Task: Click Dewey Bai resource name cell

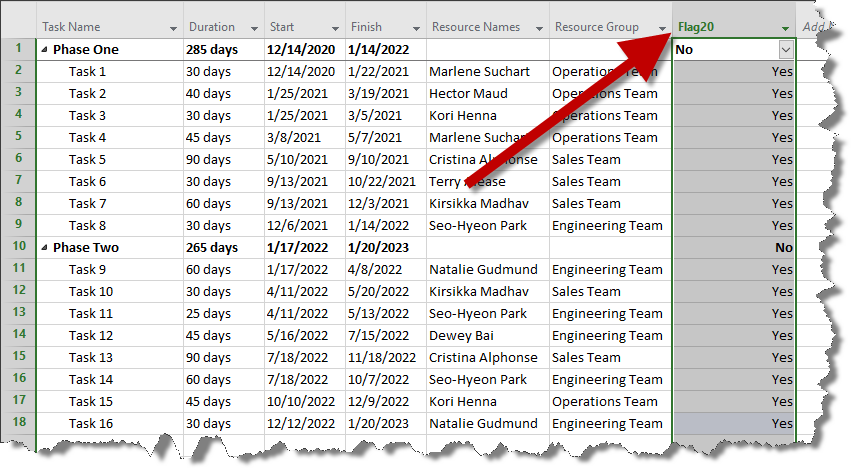Action: (x=487, y=336)
